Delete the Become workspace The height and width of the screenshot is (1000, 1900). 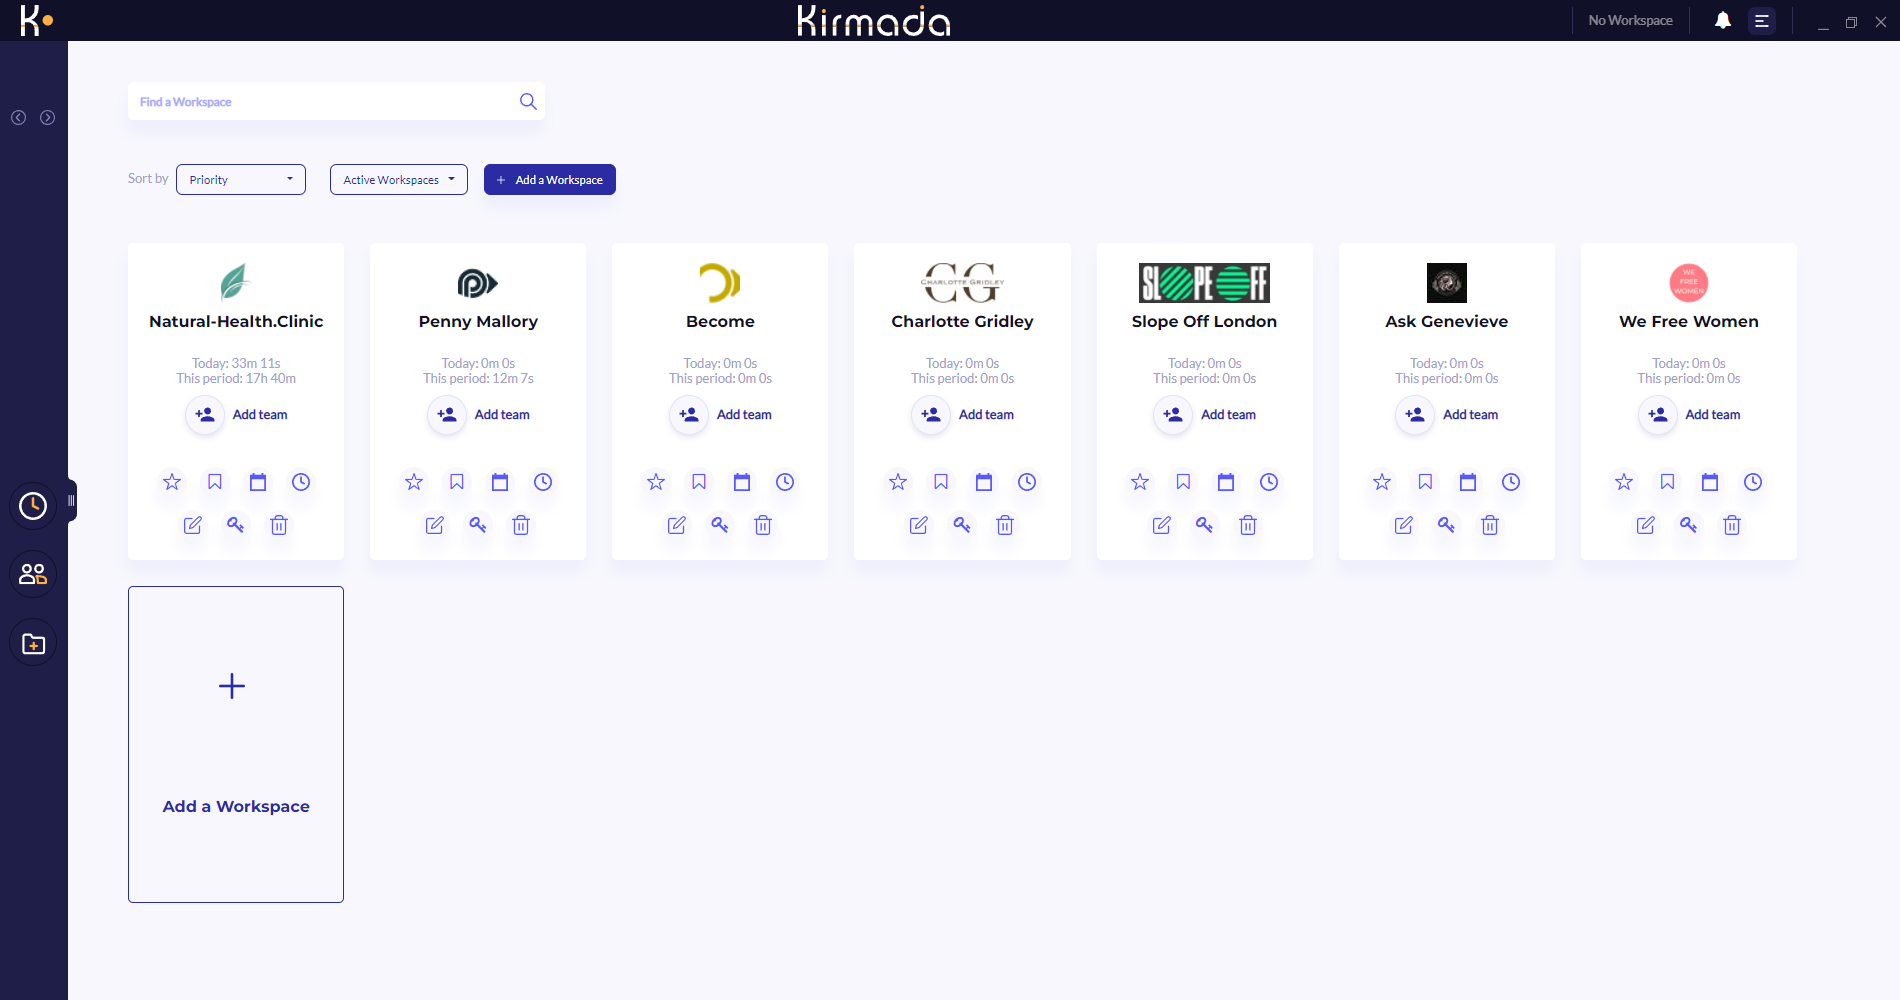coord(762,525)
